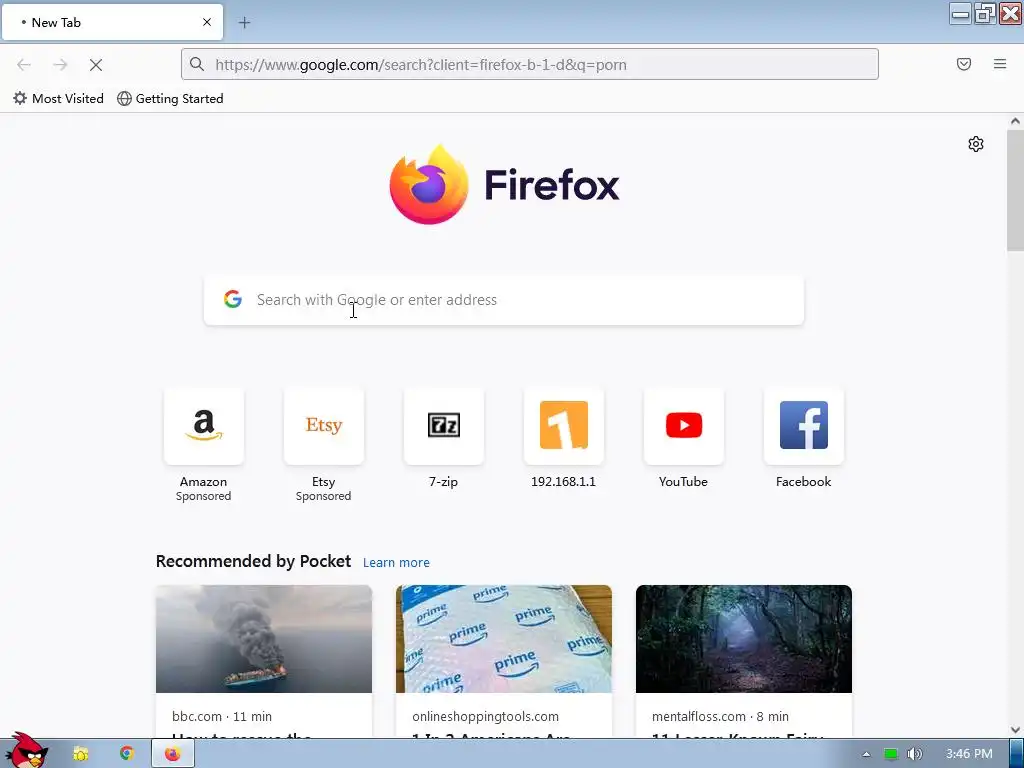The image size is (1024, 768).
Task: Click the scrollbar down arrow
Action: 1015,730
